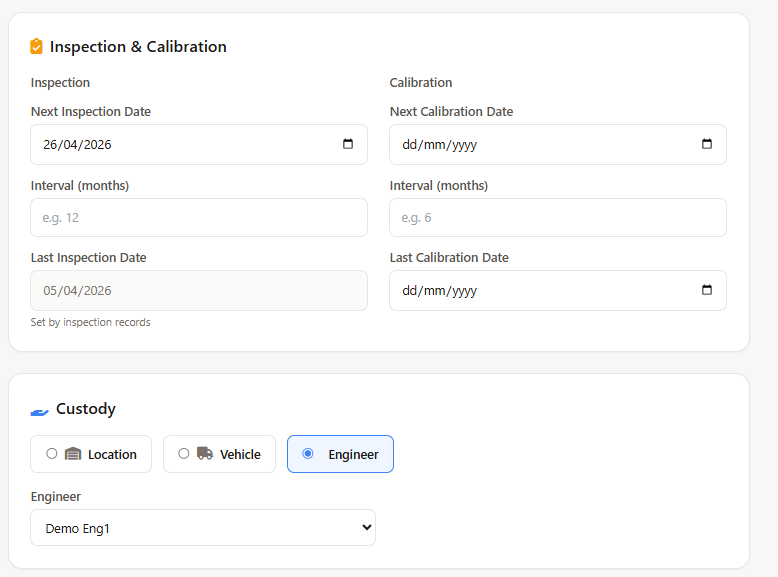Click the Last Inspection Date field 05/04/2026
Image resolution: width=778 pixels, height=577 pixels.
tap(199, 290)
